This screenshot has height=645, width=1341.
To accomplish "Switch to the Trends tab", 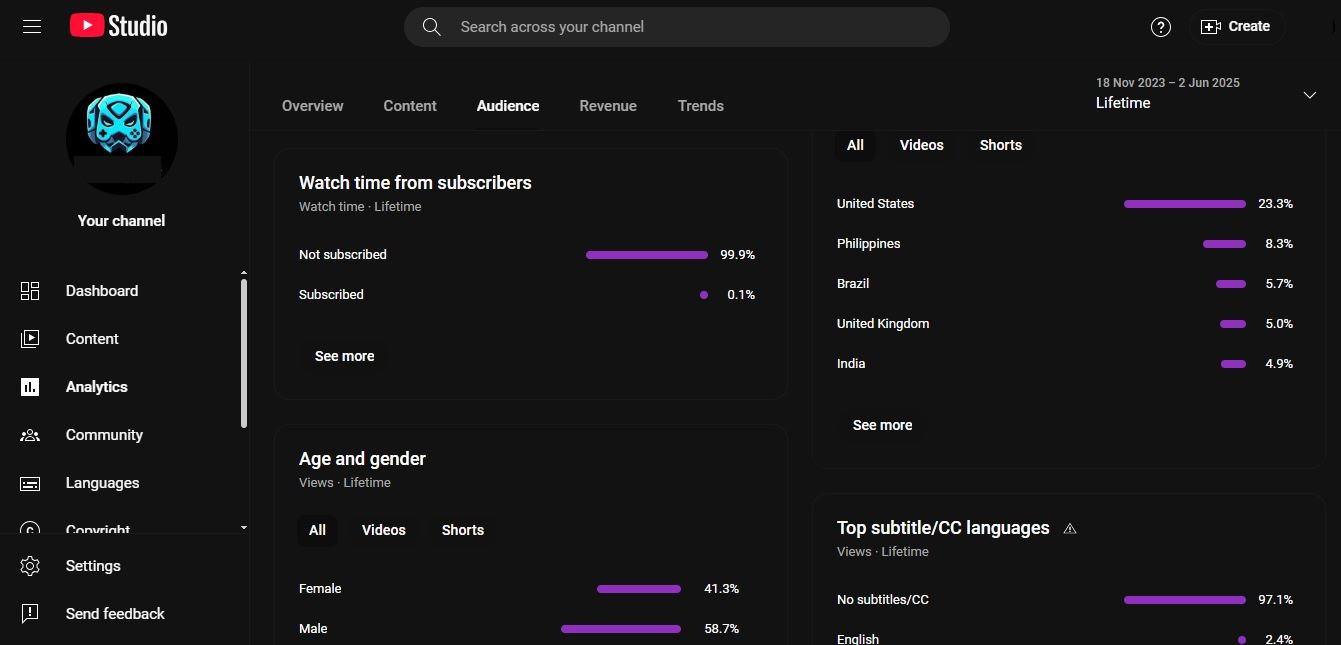I will [700, 106].
